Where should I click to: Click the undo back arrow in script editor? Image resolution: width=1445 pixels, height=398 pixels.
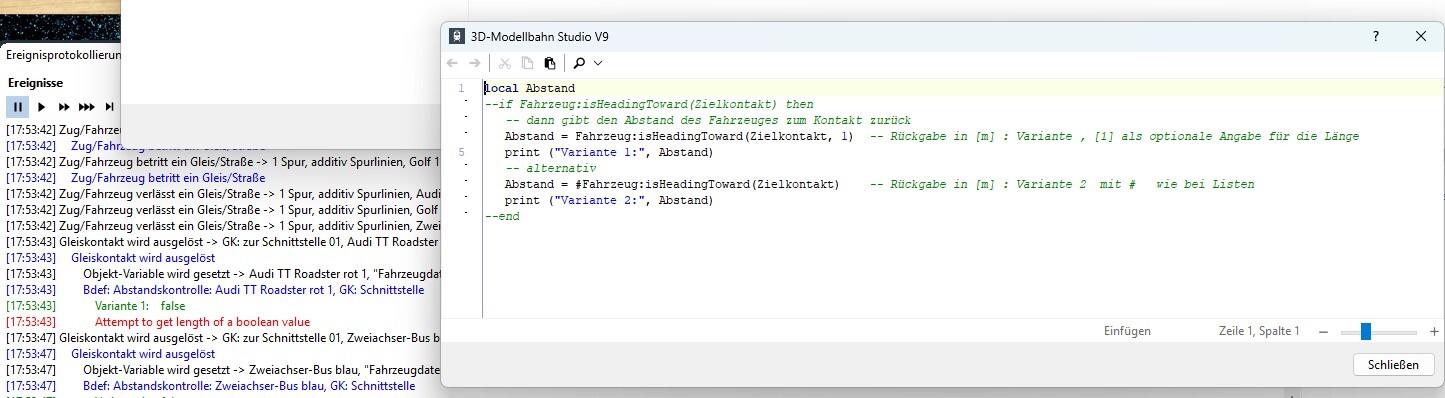click(x=453, y=63)
